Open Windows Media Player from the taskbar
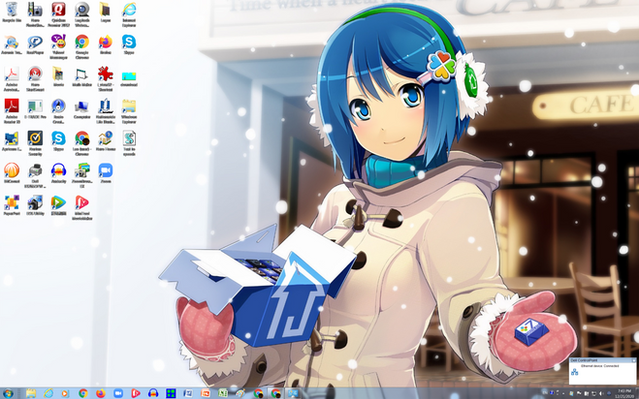The width and height of the screenshot is (639, 399). pos(65,393)
